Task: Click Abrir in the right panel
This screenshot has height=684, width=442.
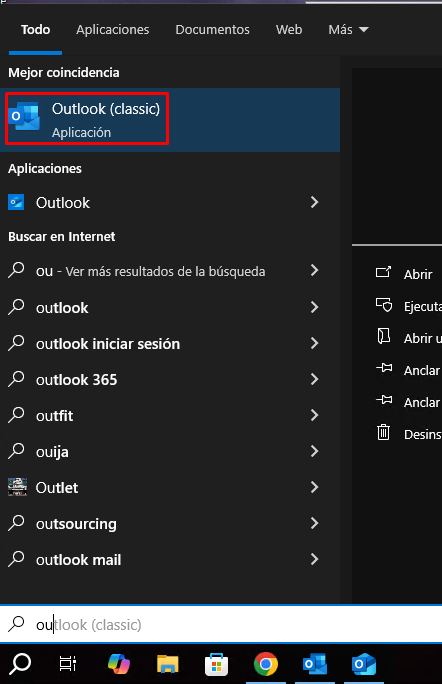Action: point(418,274)
